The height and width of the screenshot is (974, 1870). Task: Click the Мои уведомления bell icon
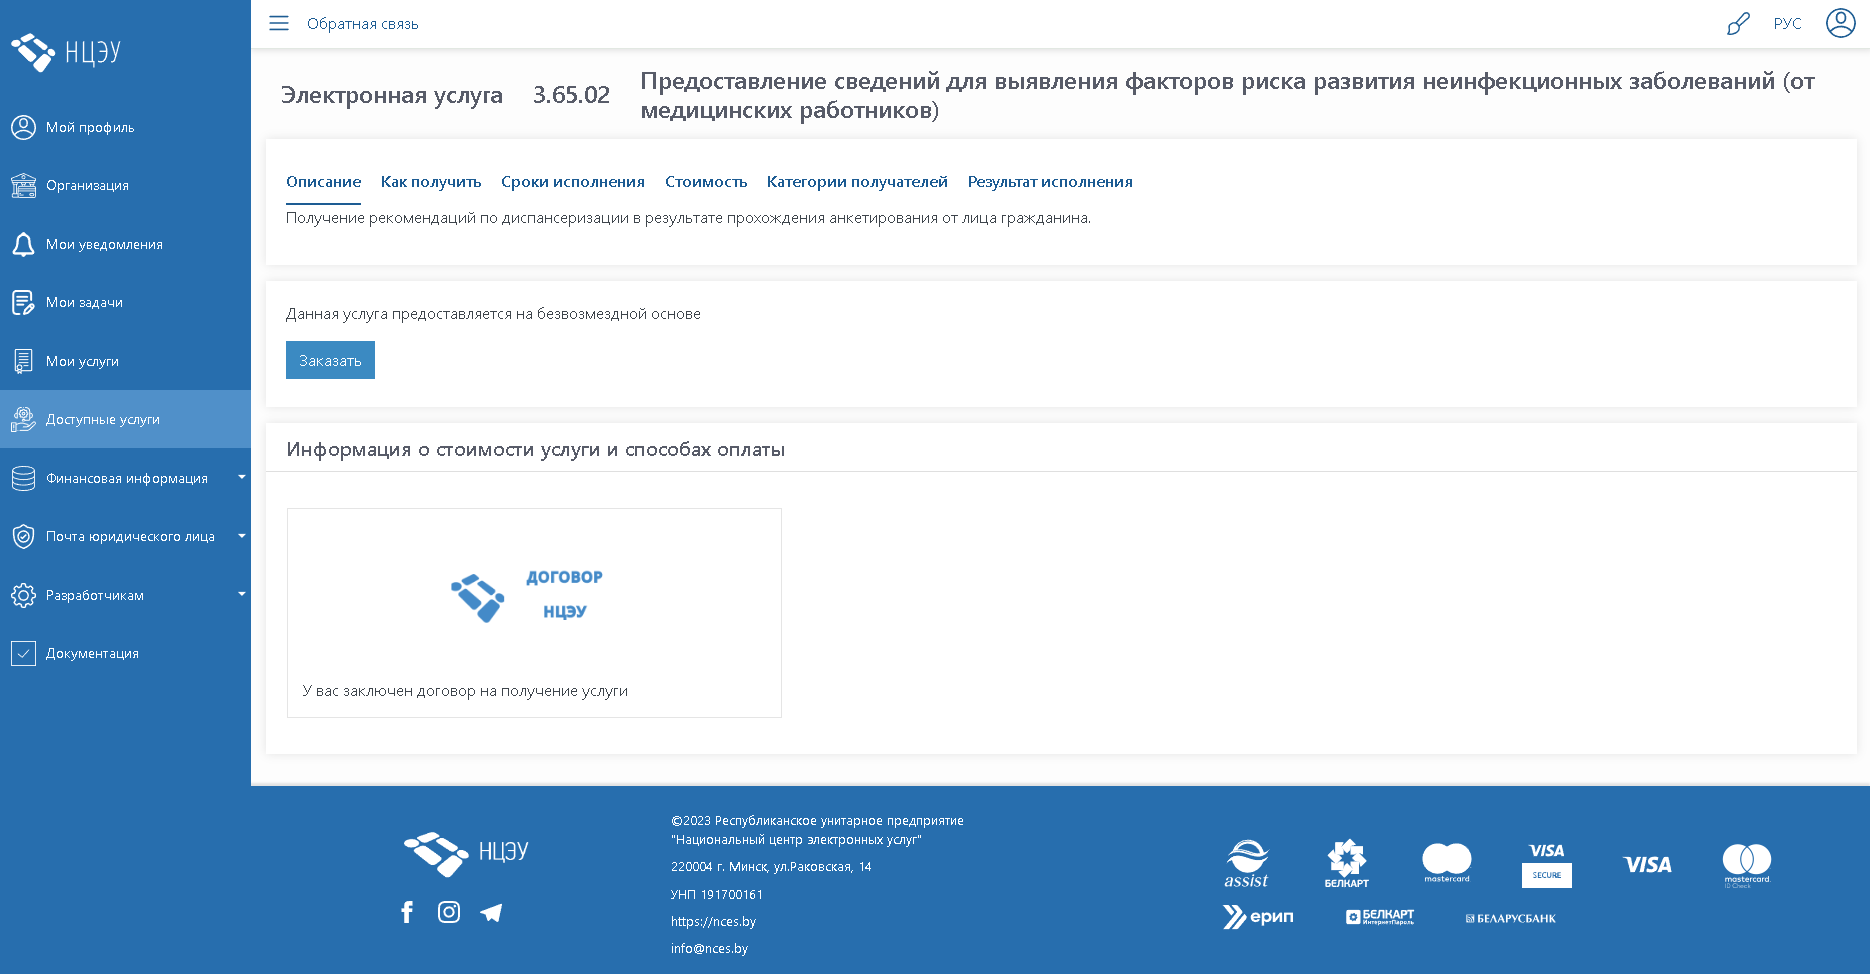point(23,244)
